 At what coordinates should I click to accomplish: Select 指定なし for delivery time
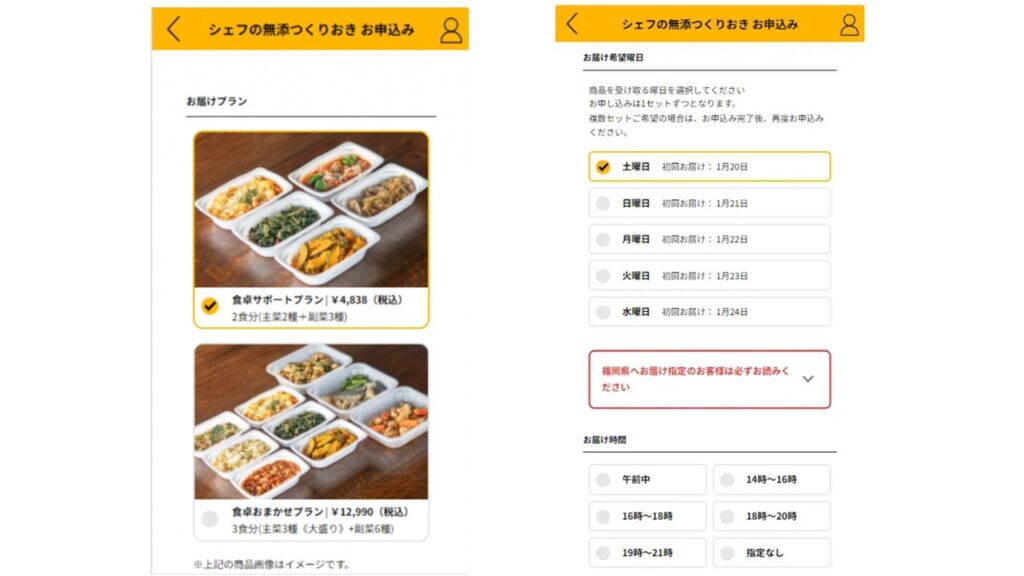pos(771,552)
